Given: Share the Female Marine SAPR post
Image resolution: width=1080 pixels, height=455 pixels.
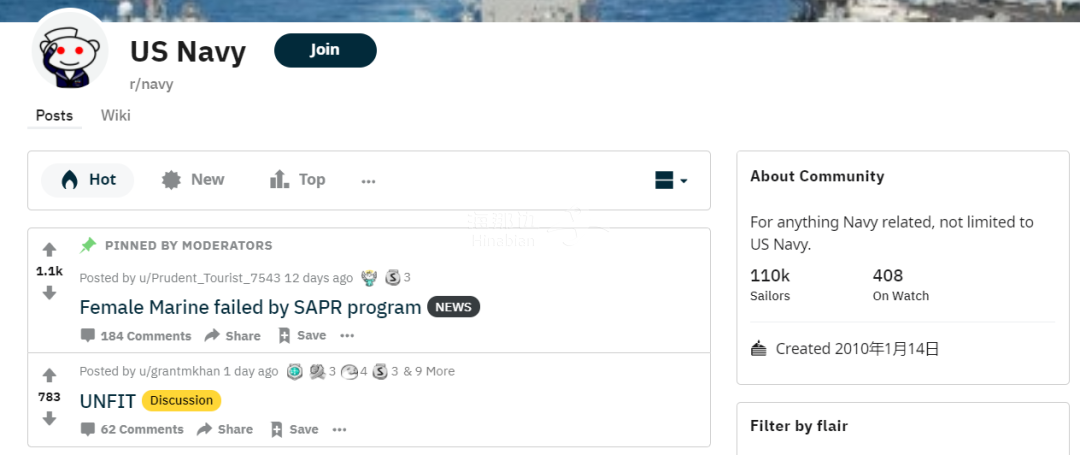Looking at the screenshot, I should pos(232,335).
